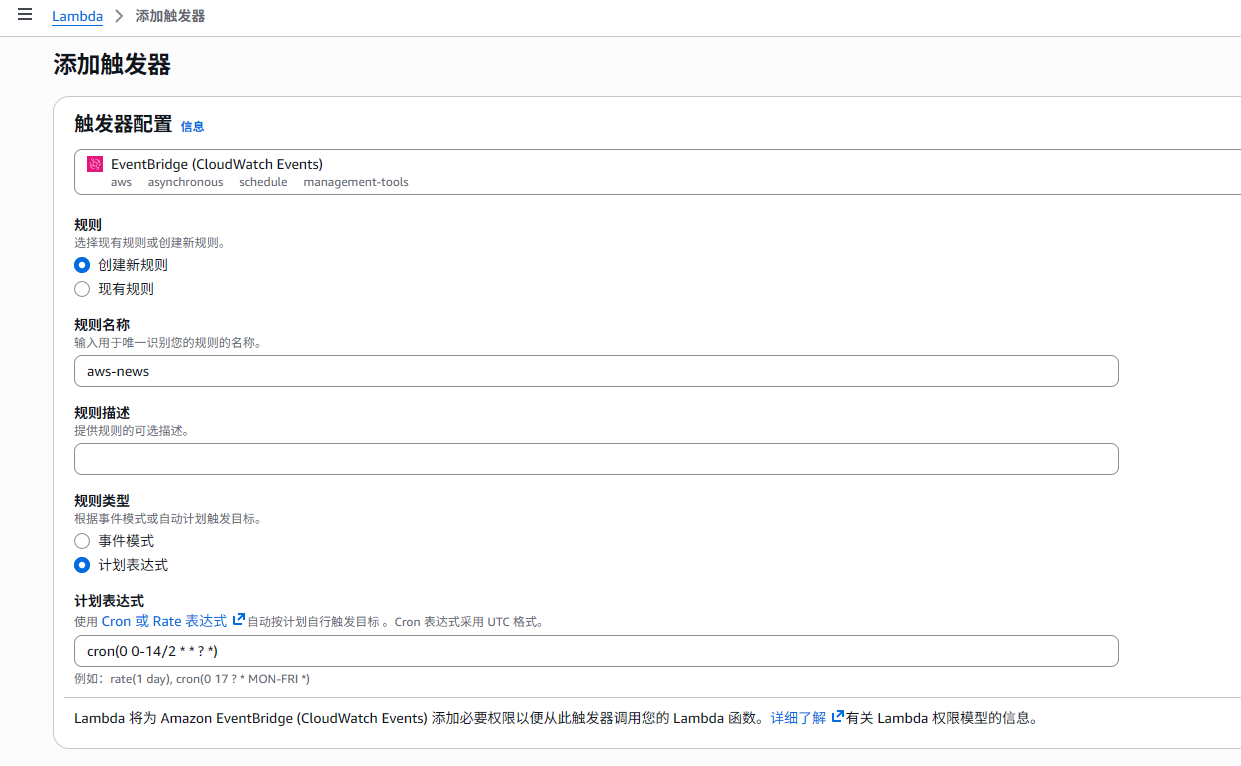Select the 现有规则 radio option
This screenshot has width=1241, height=766.
(x=82, y=289)
